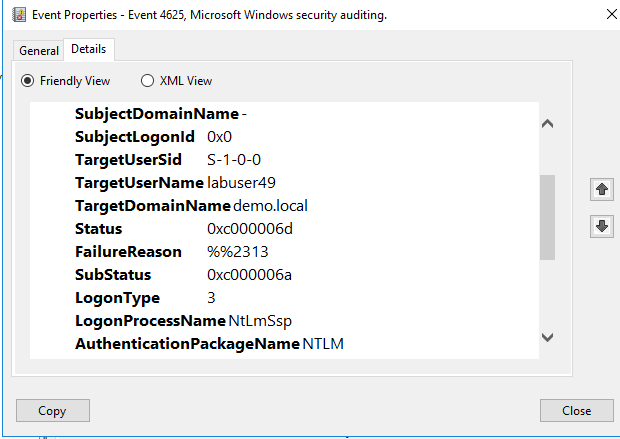Click the Close button
620x439 pixels.
coord(577,411)
